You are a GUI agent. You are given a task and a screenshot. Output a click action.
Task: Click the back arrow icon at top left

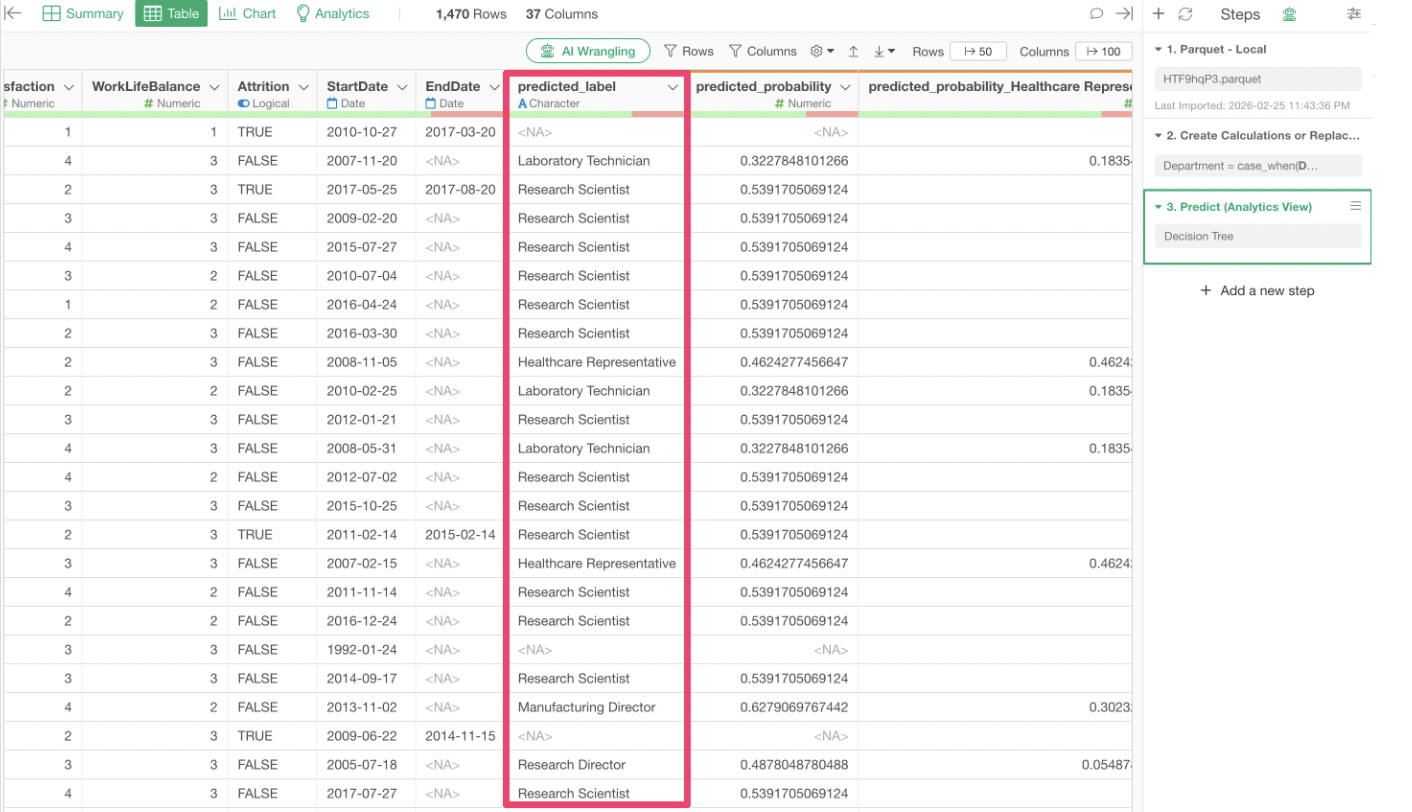(x=14, y=13)
